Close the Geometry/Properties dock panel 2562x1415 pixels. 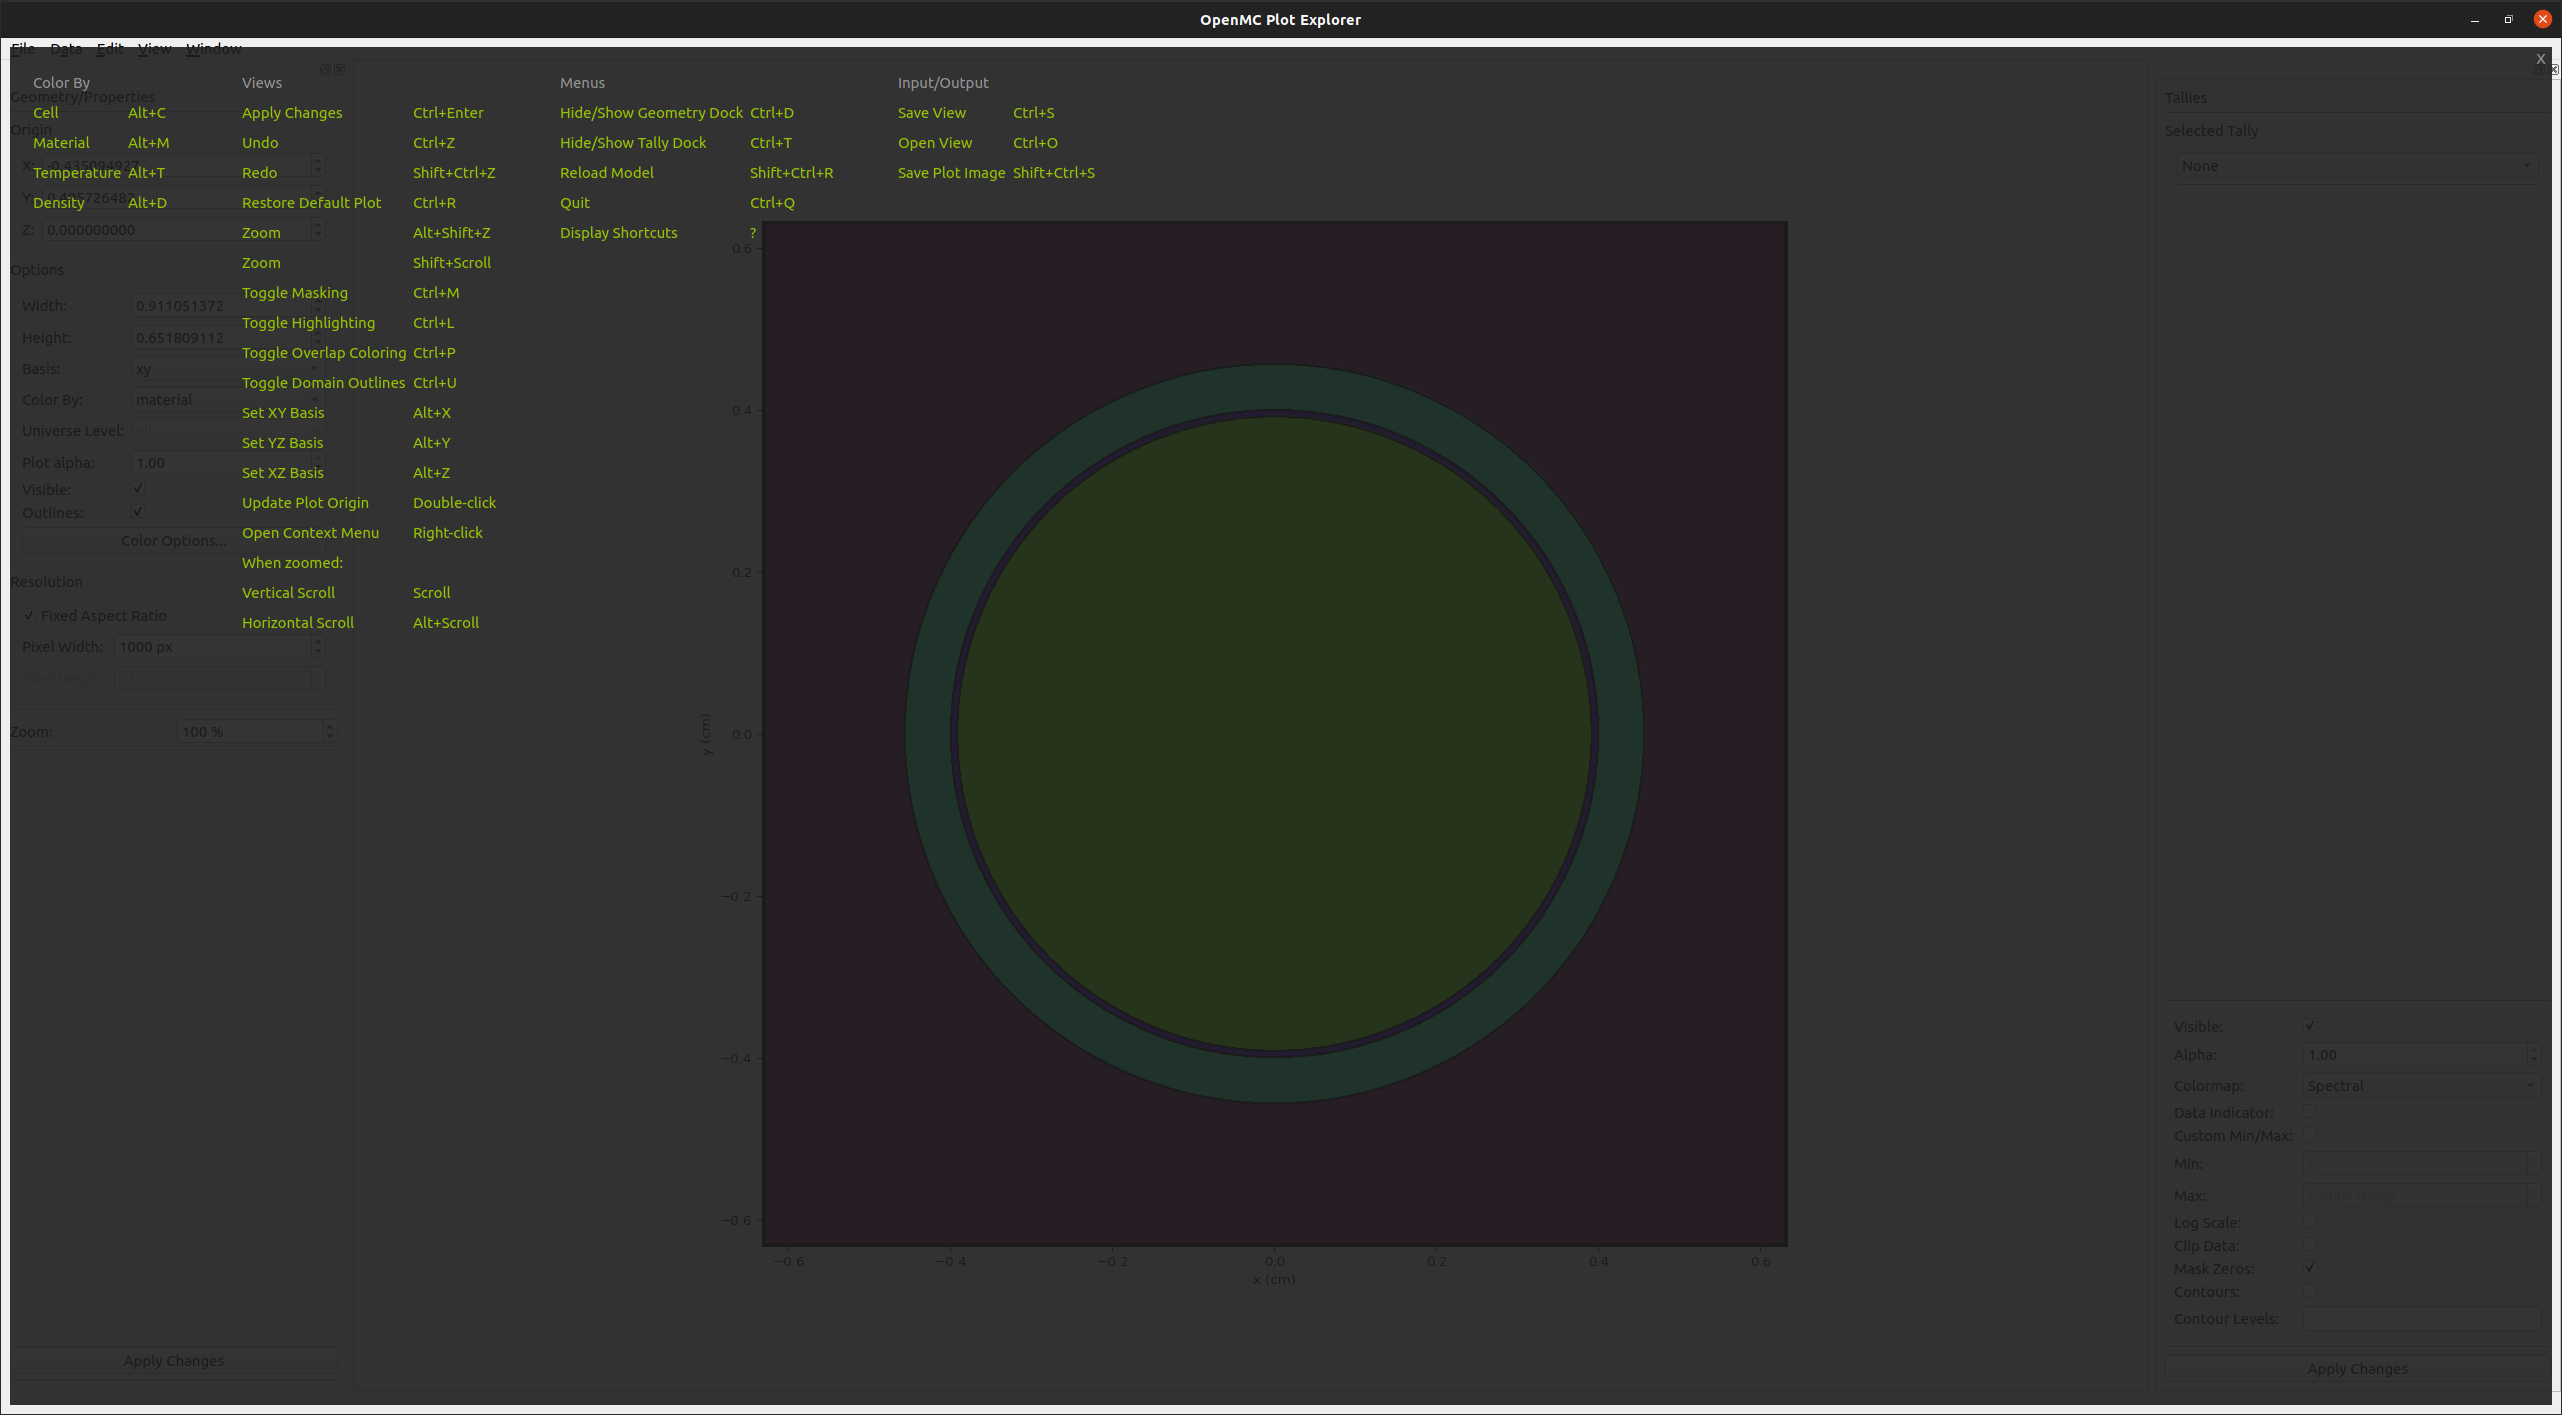[x=340, y=69]
